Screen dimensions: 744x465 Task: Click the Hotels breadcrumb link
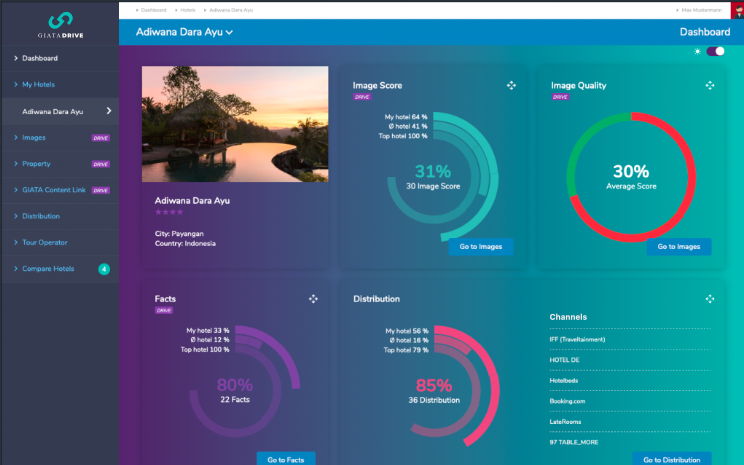click(x=187, y=9)
